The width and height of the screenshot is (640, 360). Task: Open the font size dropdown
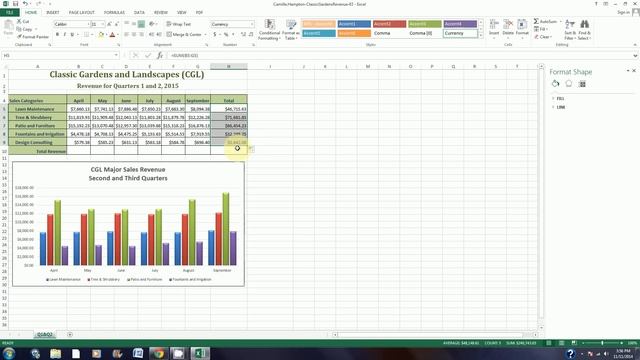[x=102, y=24]
